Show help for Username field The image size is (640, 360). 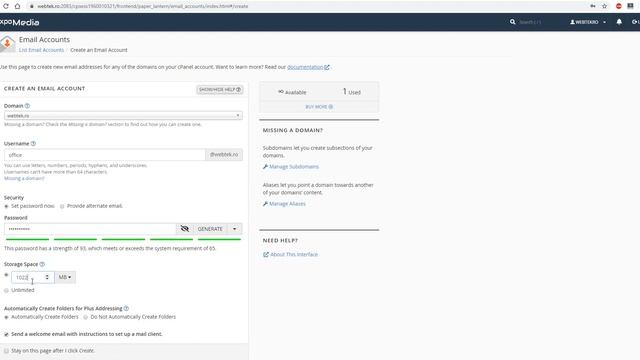pyautogui.click(x=33, y=144)
